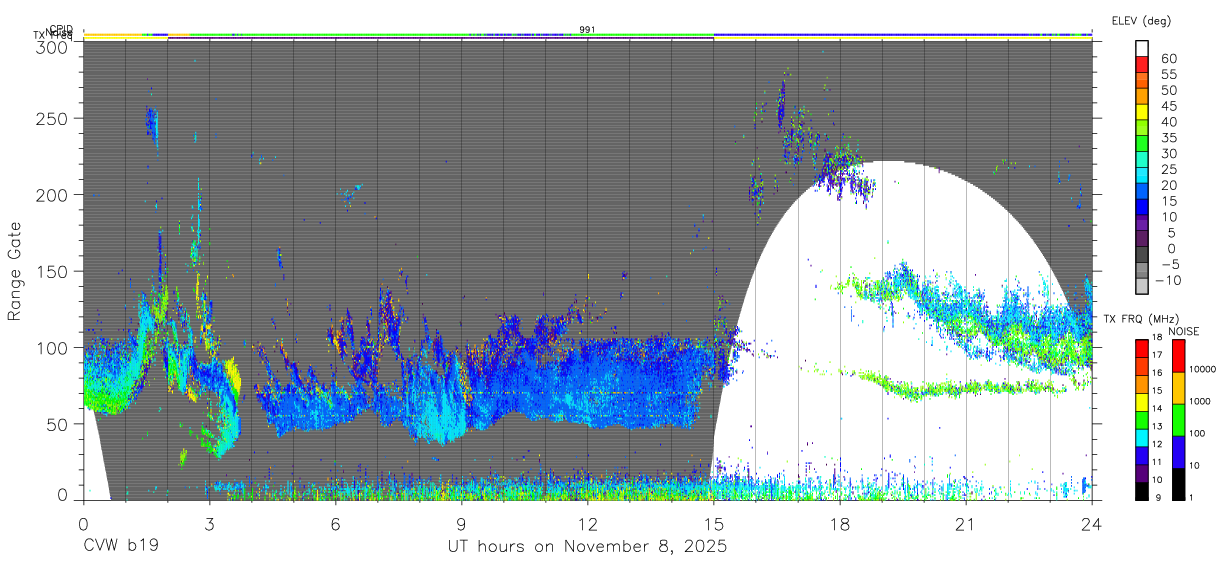Click the x-axis tick label '21'

[x=966, y=524]
